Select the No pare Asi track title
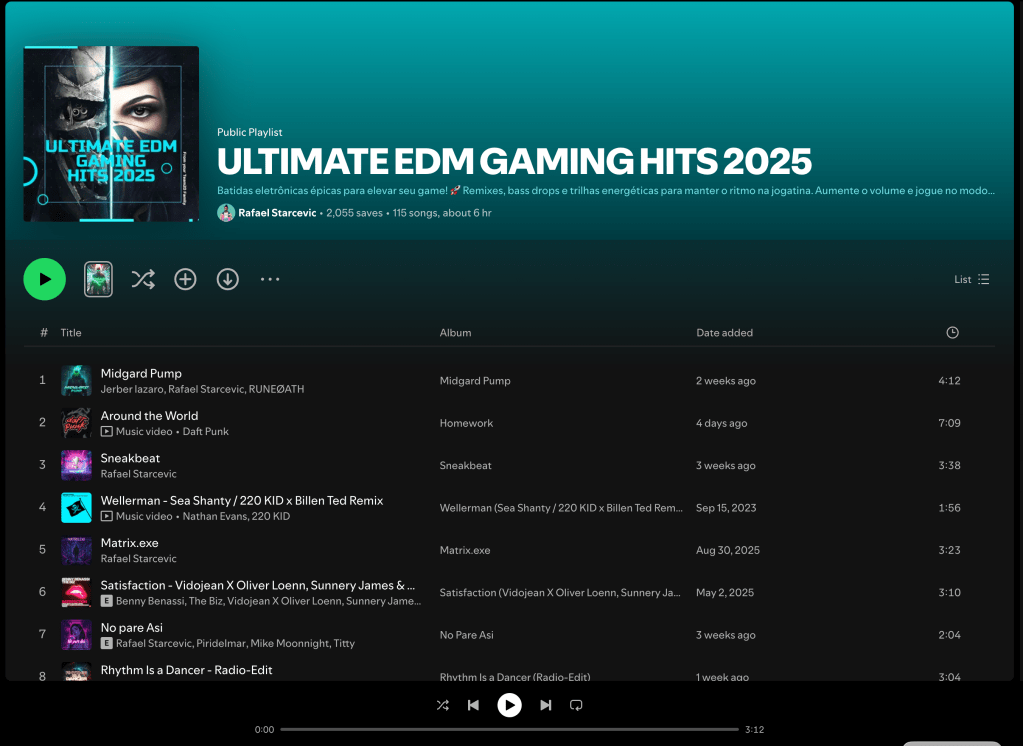 click(132, 628)
